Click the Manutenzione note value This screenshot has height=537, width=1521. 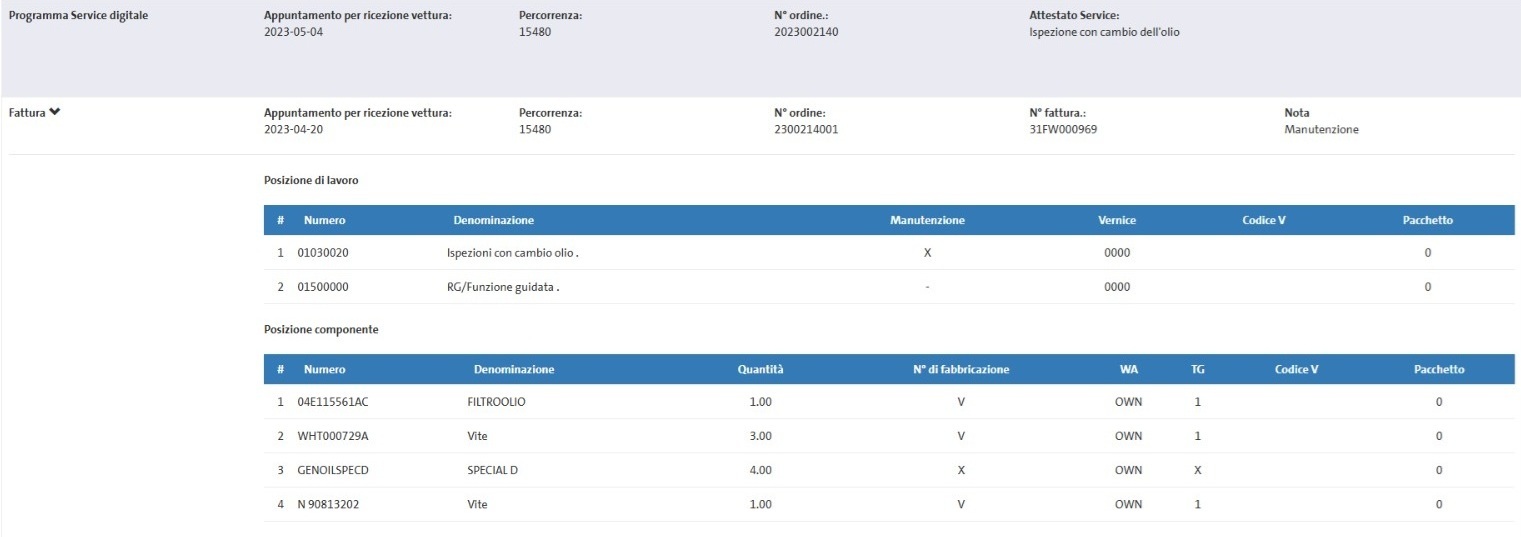coord(1321,129)
